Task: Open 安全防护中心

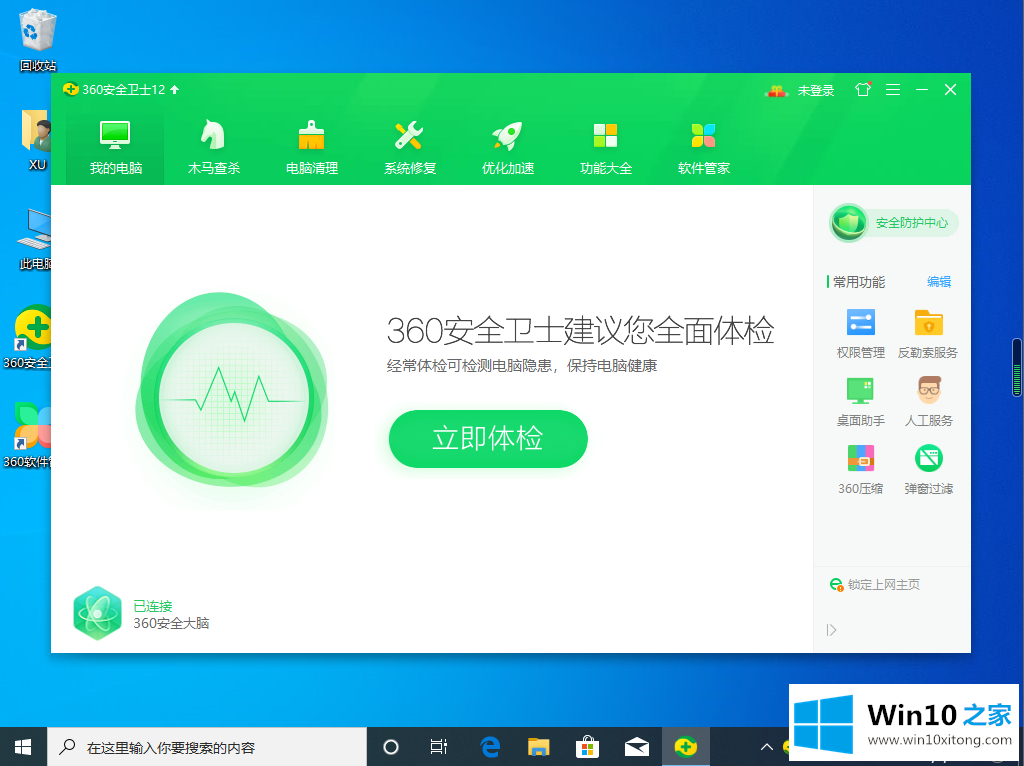Action: 893,223
